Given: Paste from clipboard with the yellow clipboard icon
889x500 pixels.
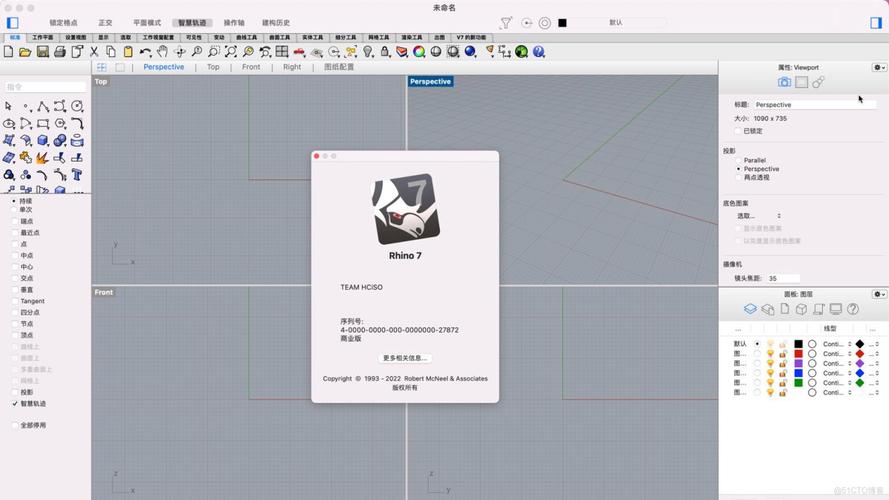Looking at the screenshot, I should click(128, 52).
